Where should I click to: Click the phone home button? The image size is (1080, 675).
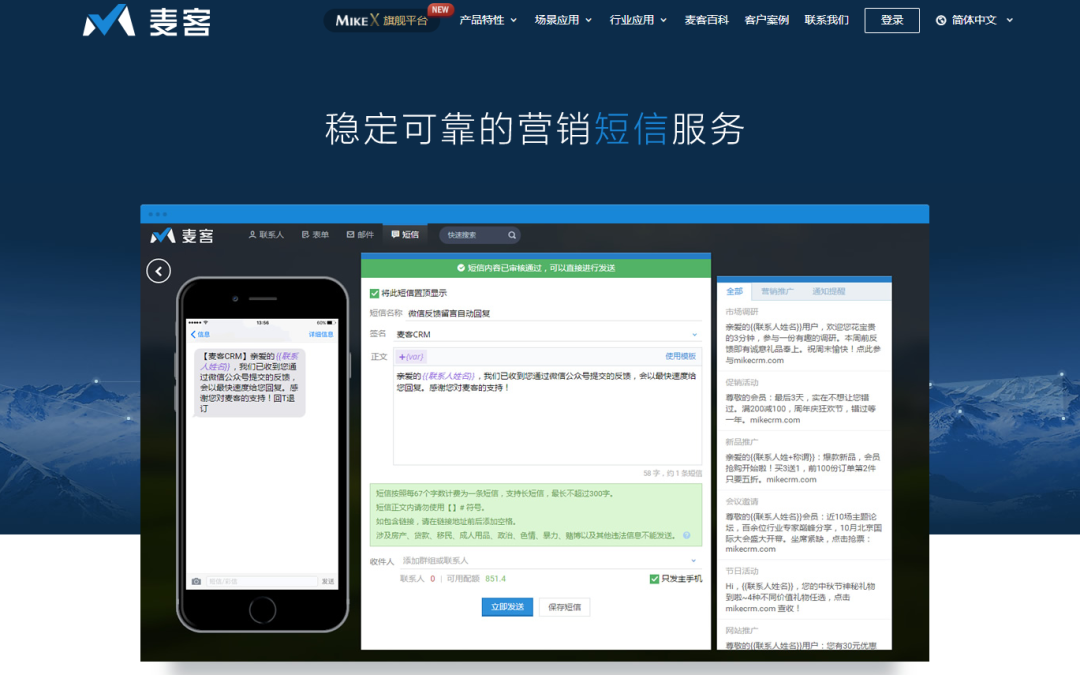[262, 610]
